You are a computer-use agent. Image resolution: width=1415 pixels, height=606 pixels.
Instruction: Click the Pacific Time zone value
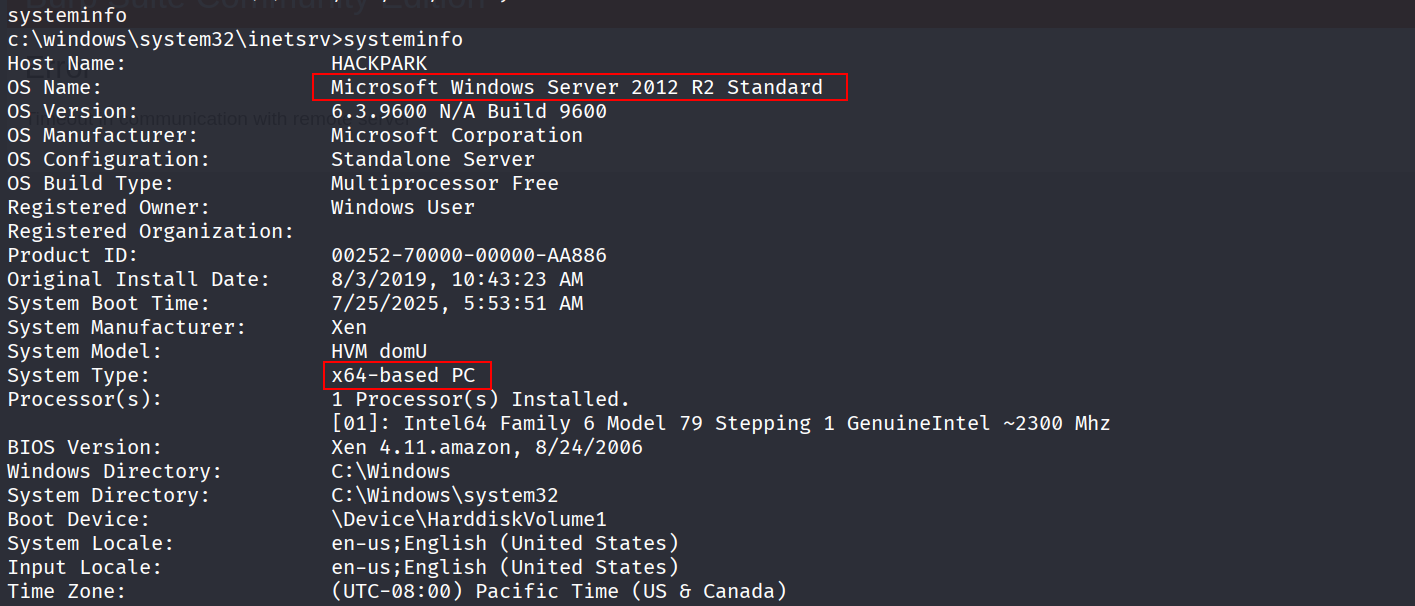pos(558,591)
